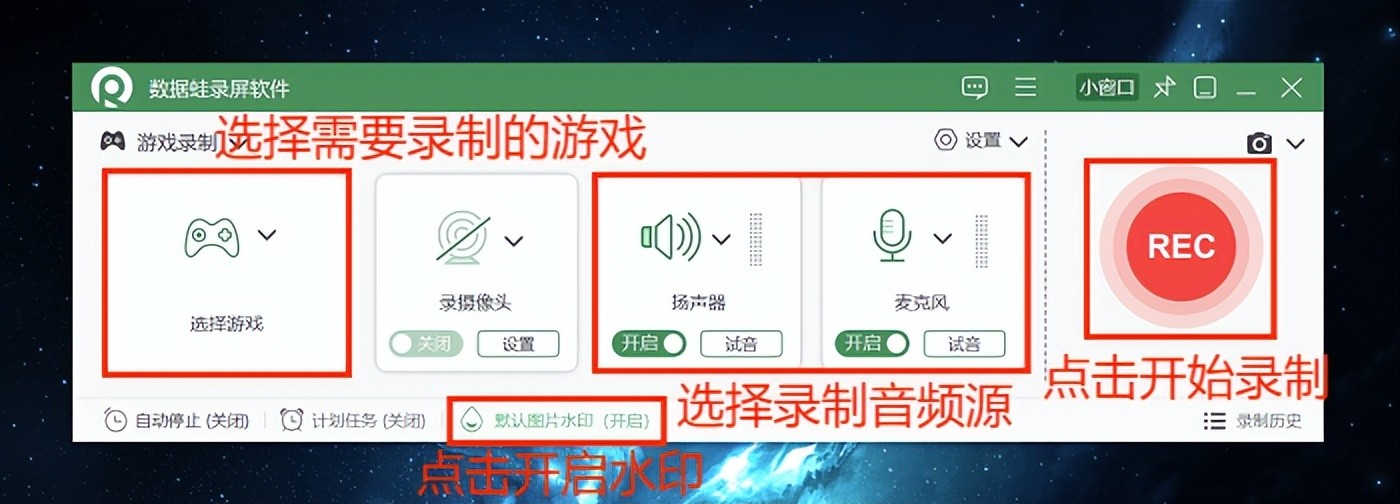Click the microphone icon
Viewport: 1400px width, 504px height.
click(892, 238)
